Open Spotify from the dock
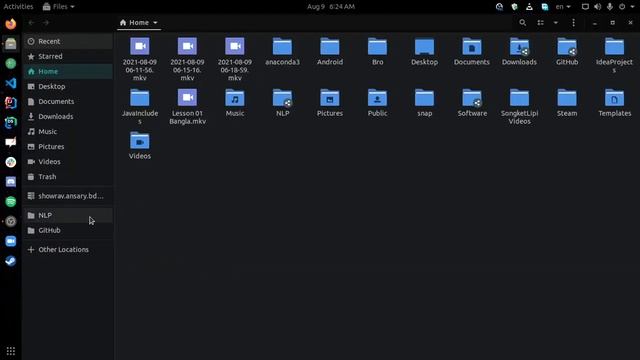Image resolution: width=640 pixels, height=360 pixels. pos(11,202)
